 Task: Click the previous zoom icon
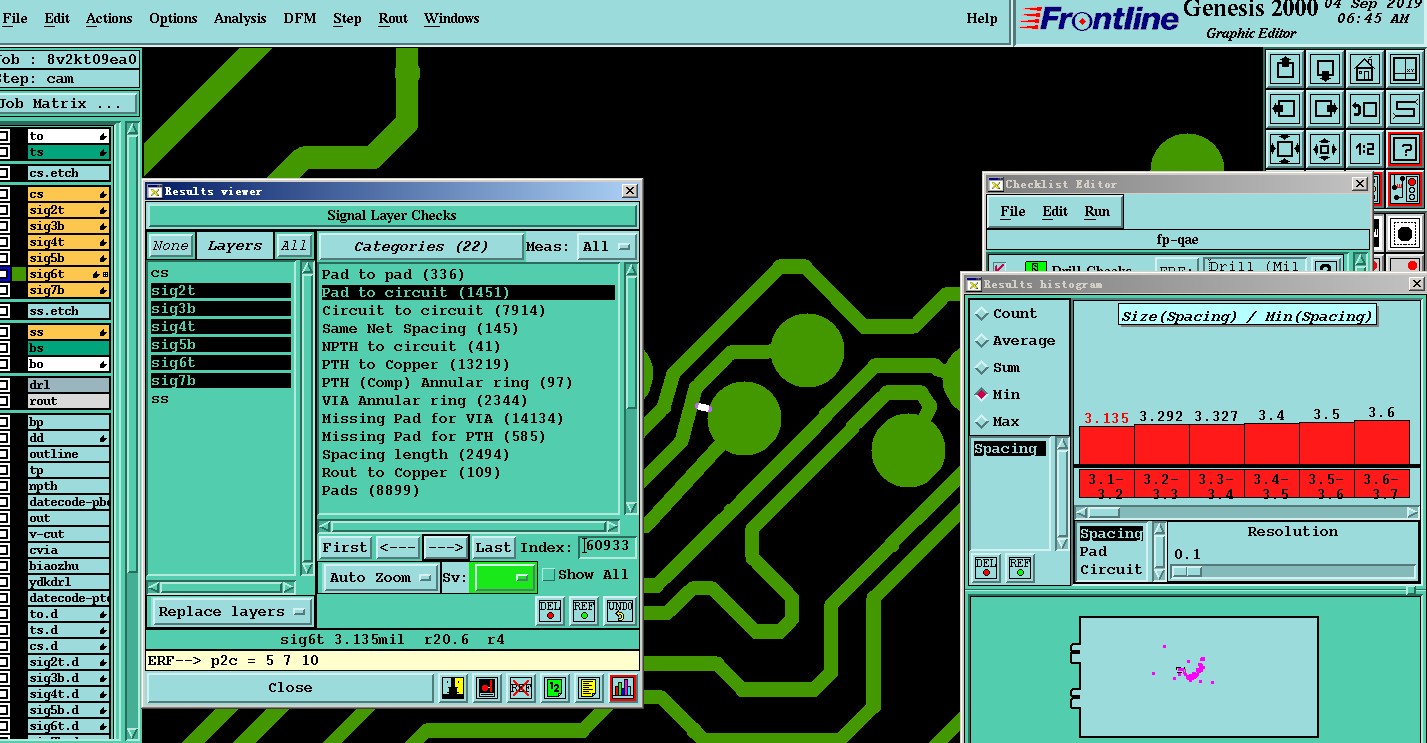(1365, 109)
